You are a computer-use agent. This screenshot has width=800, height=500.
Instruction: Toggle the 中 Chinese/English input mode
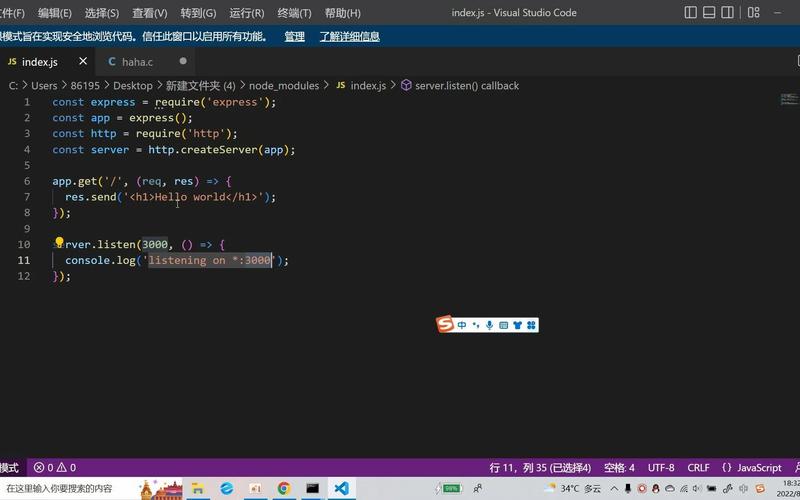(462, 325)
